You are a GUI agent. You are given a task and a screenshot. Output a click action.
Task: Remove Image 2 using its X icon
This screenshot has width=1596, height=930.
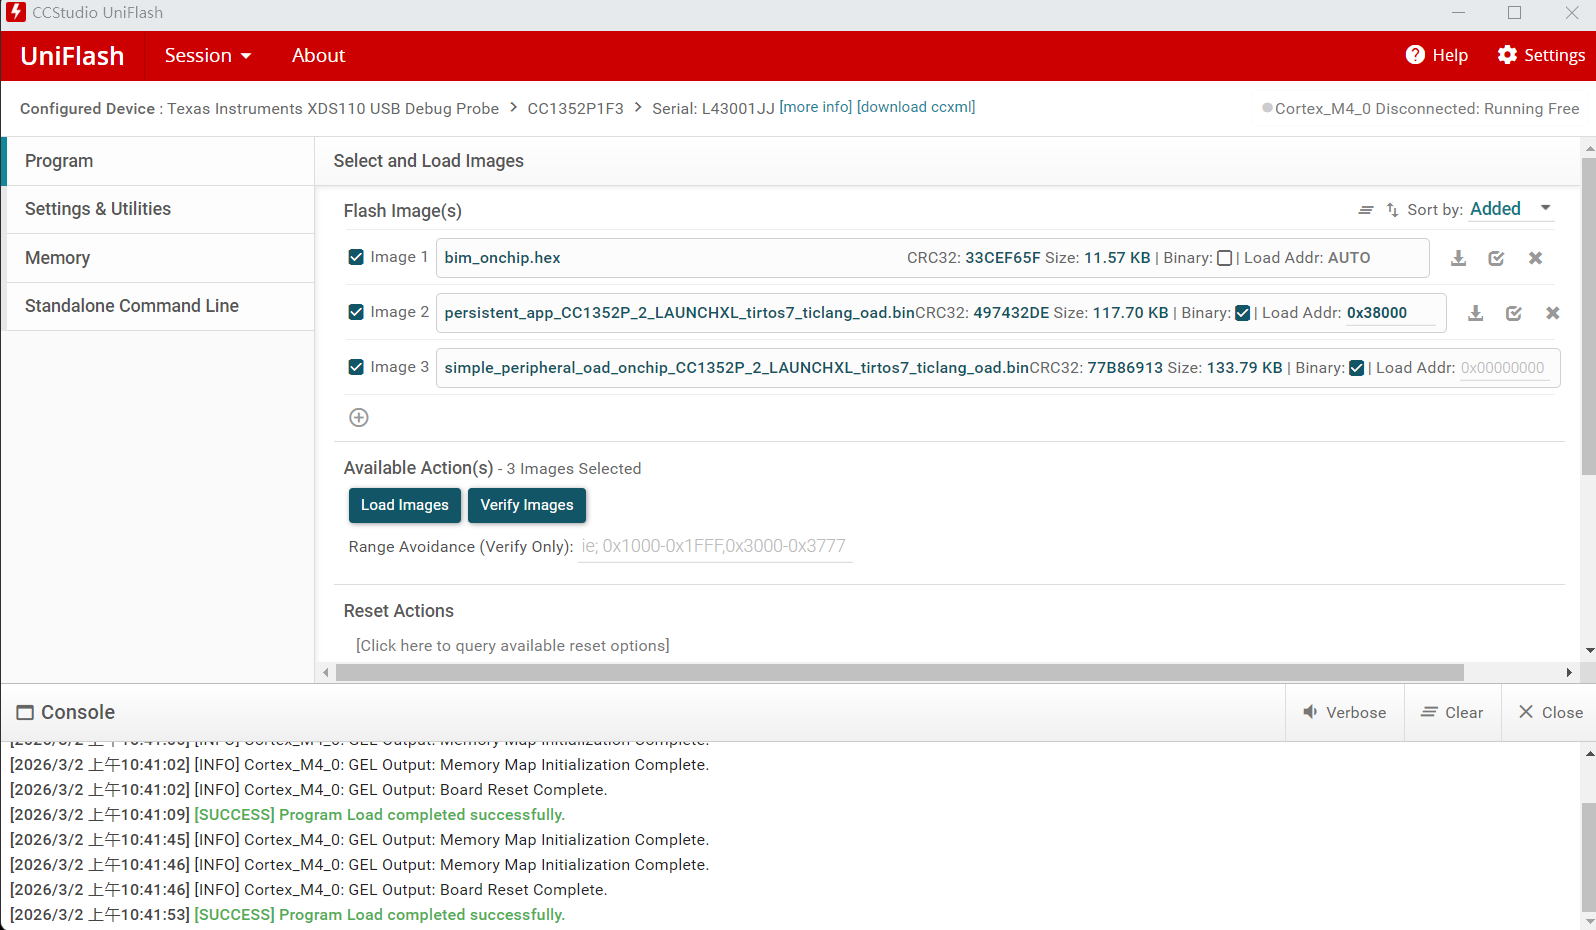[x=1552, y=313]
